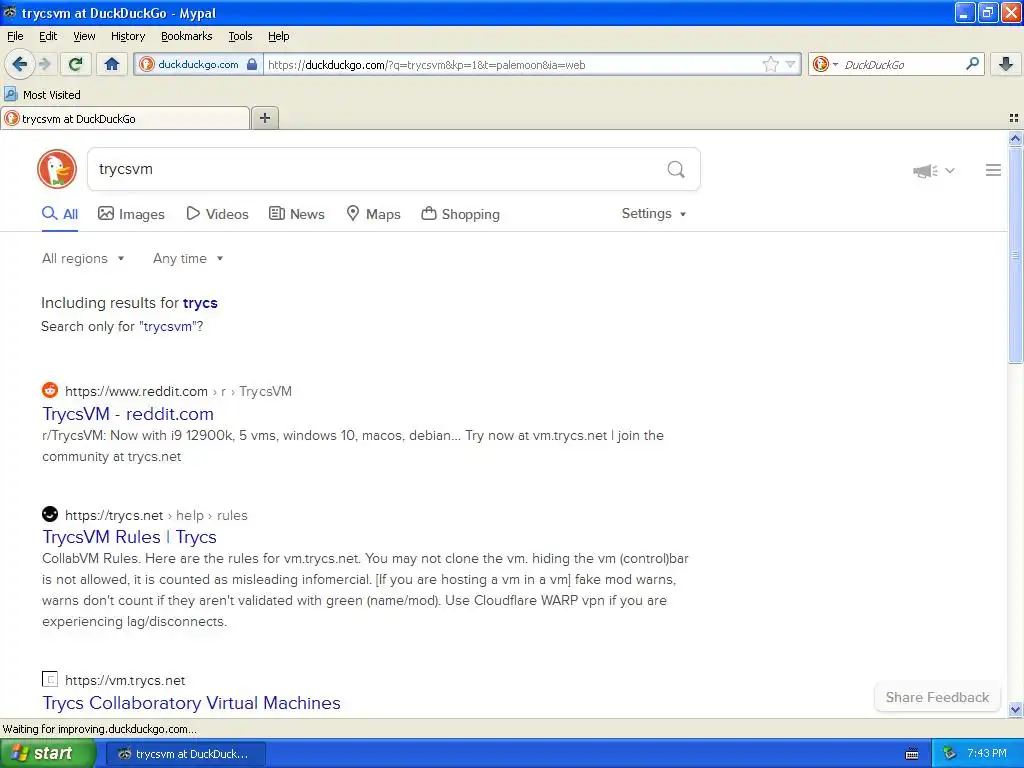Reload the page with the refresh icon
This screenshot has width=1024, height=768.
click(76, 64)
